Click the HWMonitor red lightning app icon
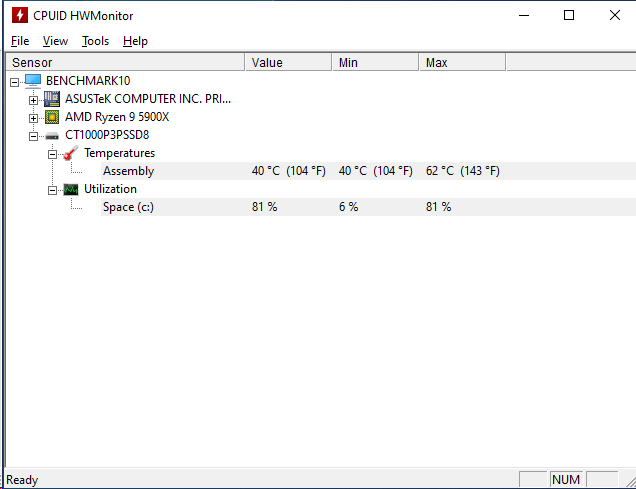The image size is (636, 489). click(x=19, y=15)
